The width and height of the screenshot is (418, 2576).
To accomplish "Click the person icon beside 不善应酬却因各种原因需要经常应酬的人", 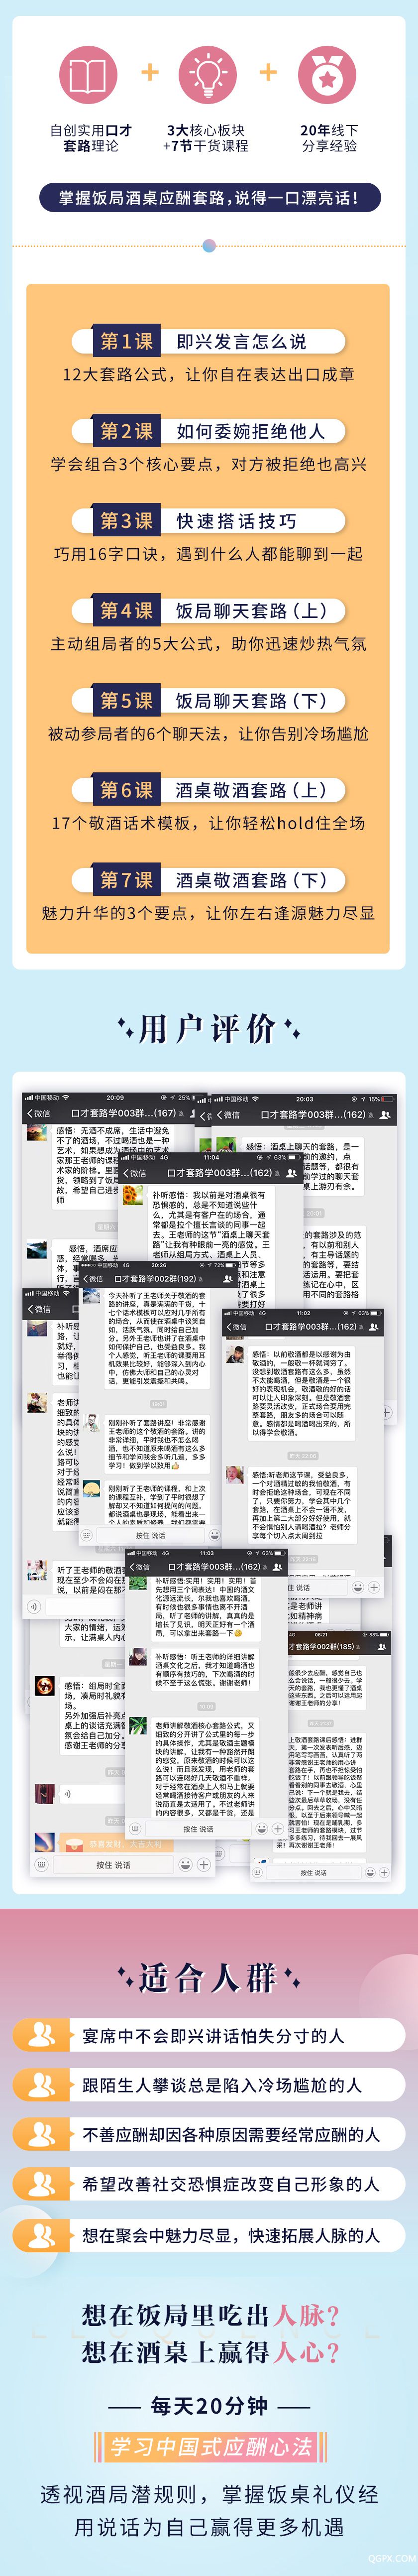I will (43, 2134).
